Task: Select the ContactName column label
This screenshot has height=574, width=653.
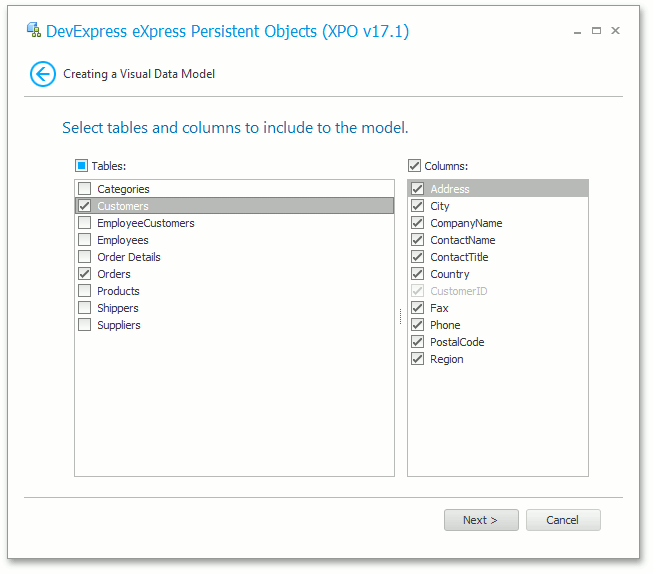Action: [463, 240]
